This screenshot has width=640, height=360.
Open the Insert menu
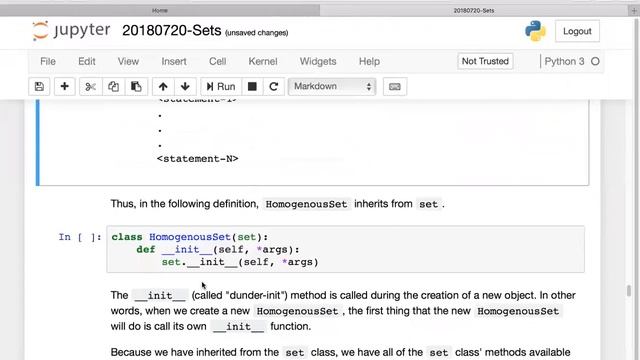point(174,61)
